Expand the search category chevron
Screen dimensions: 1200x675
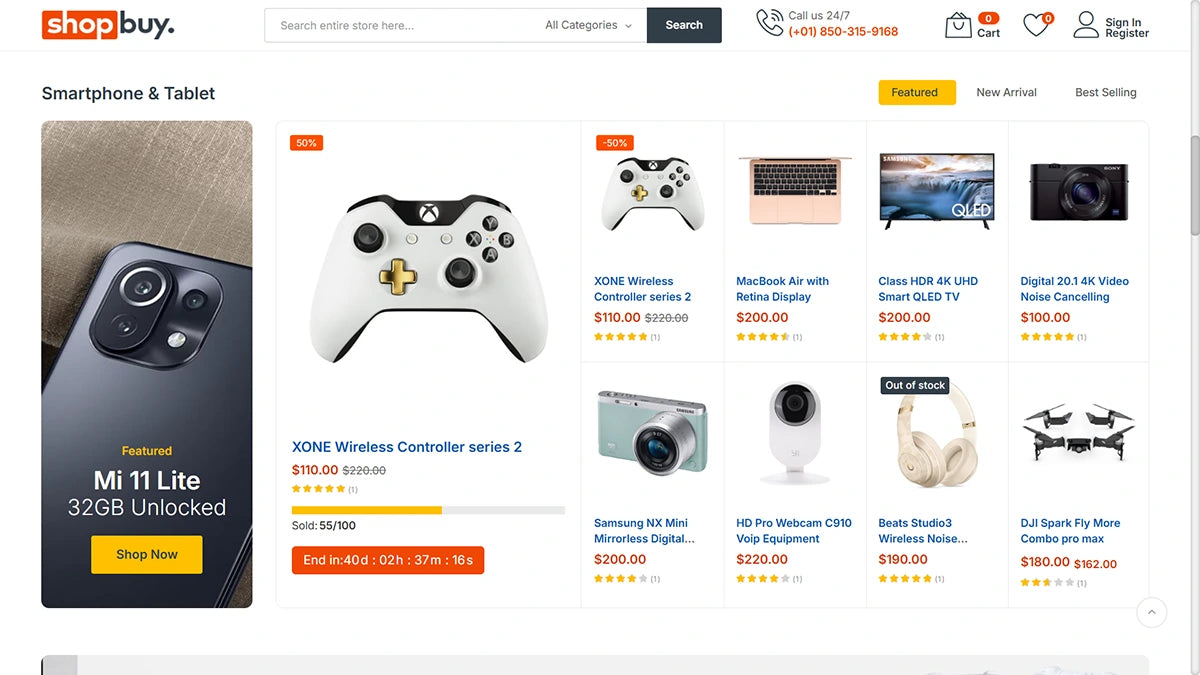(x=628, y=25)
